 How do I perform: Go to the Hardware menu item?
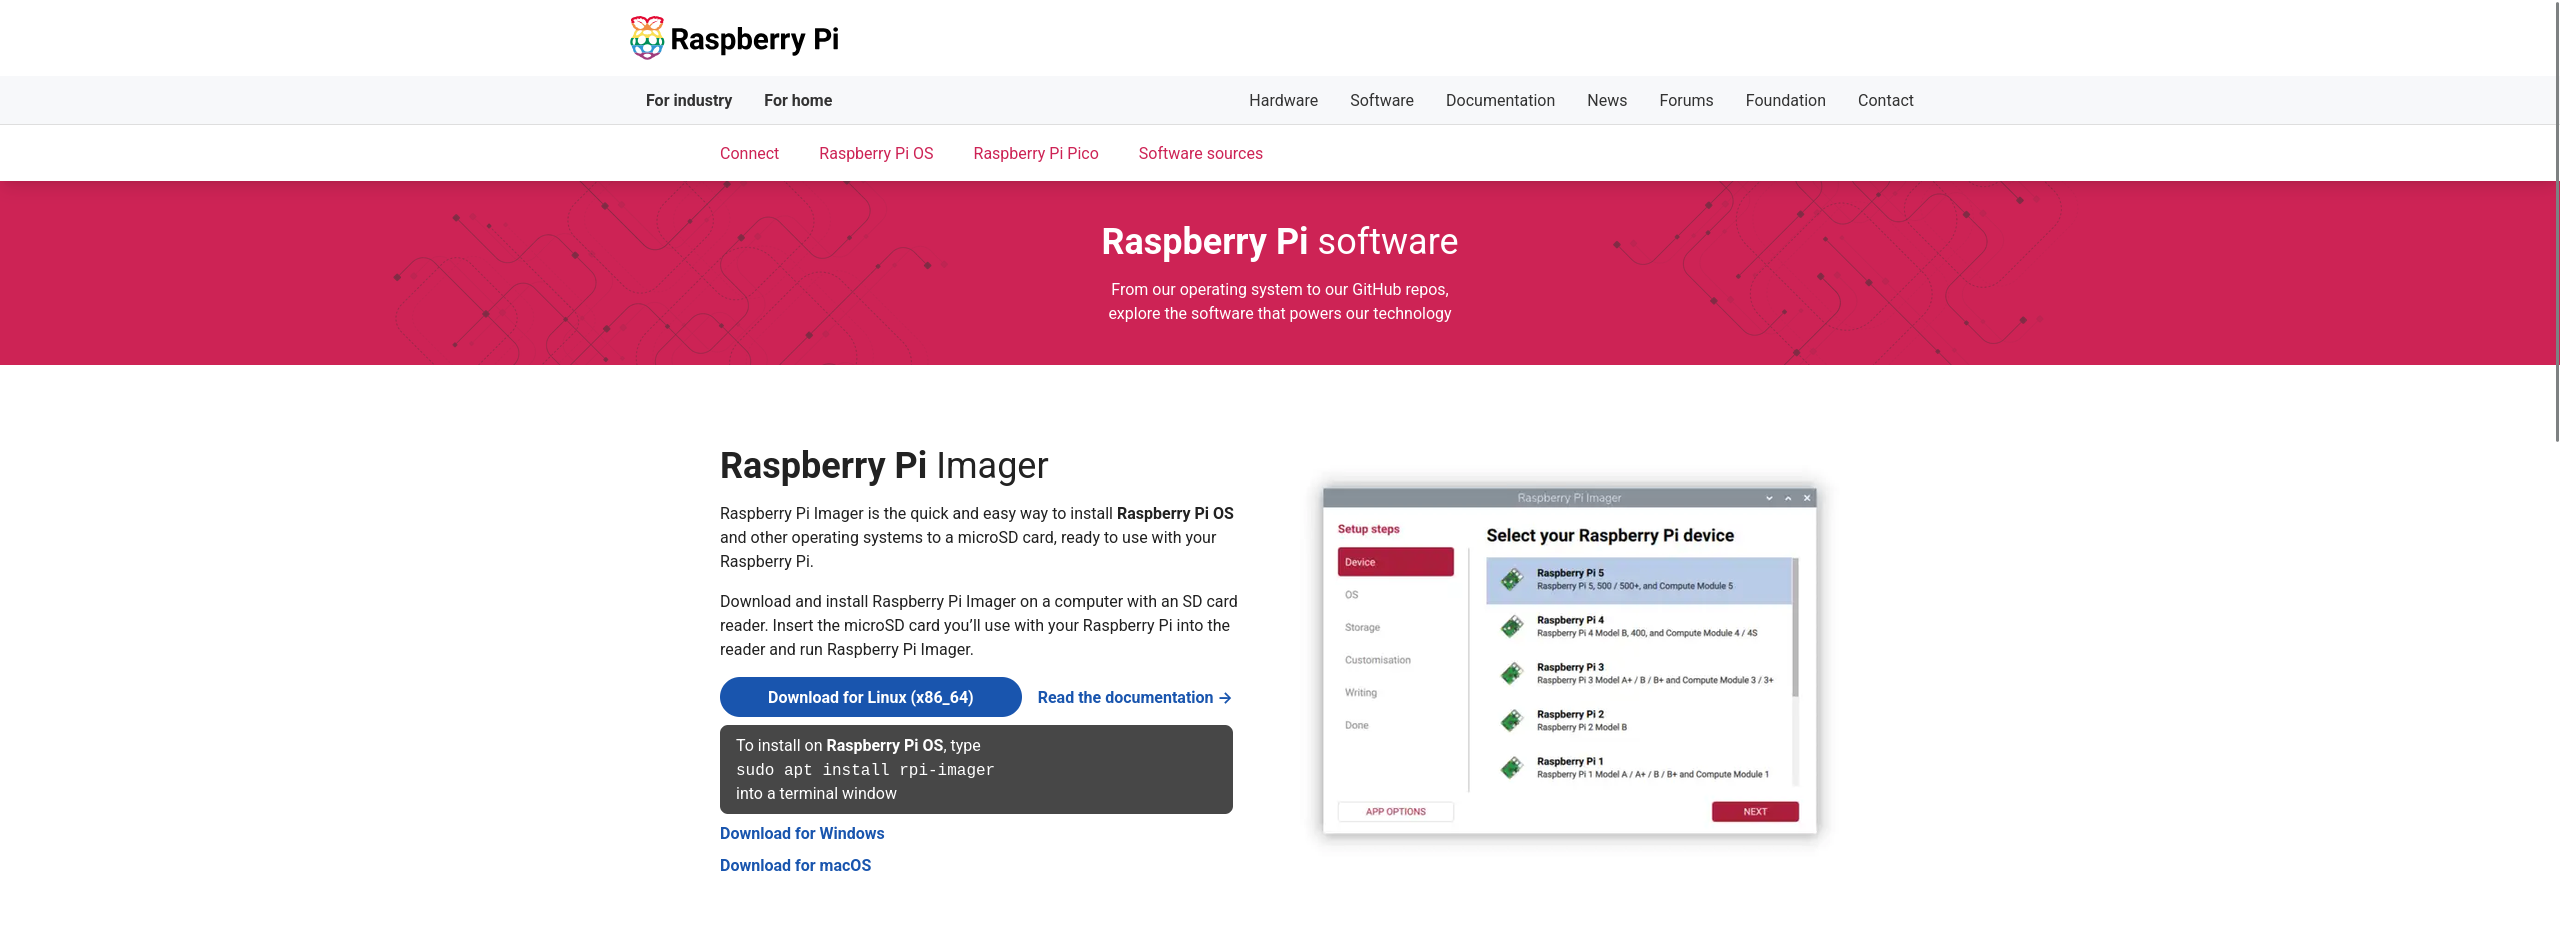[1283, 100]
